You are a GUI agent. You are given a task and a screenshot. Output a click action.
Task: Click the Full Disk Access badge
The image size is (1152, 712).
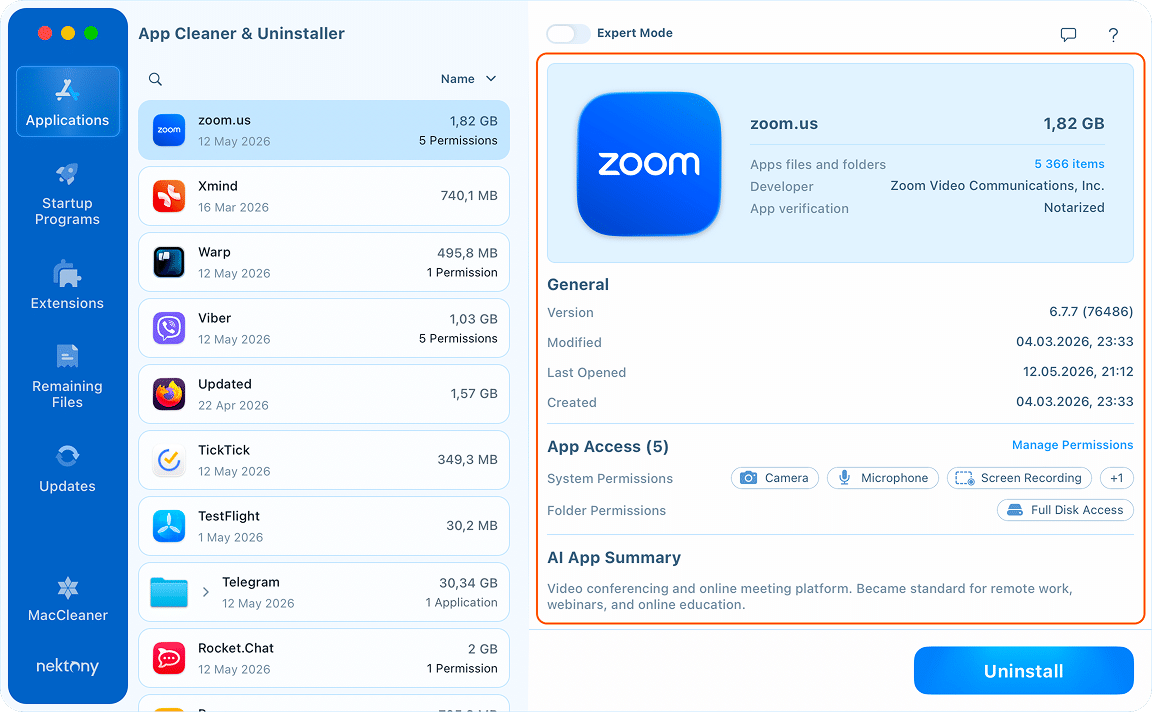1065,510
